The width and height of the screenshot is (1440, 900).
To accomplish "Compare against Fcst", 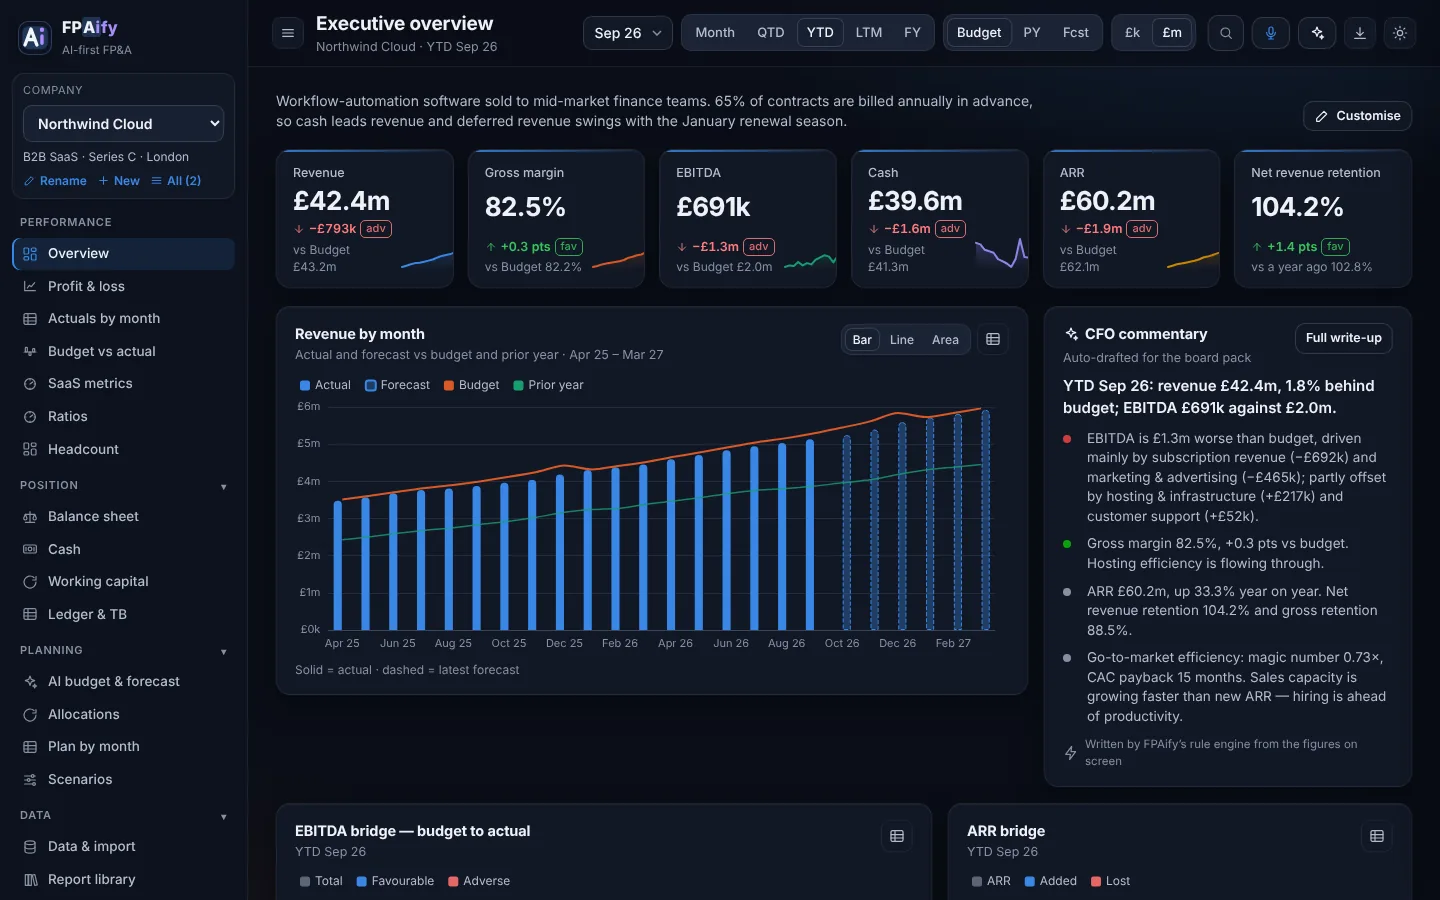I will click(1076, 33).
